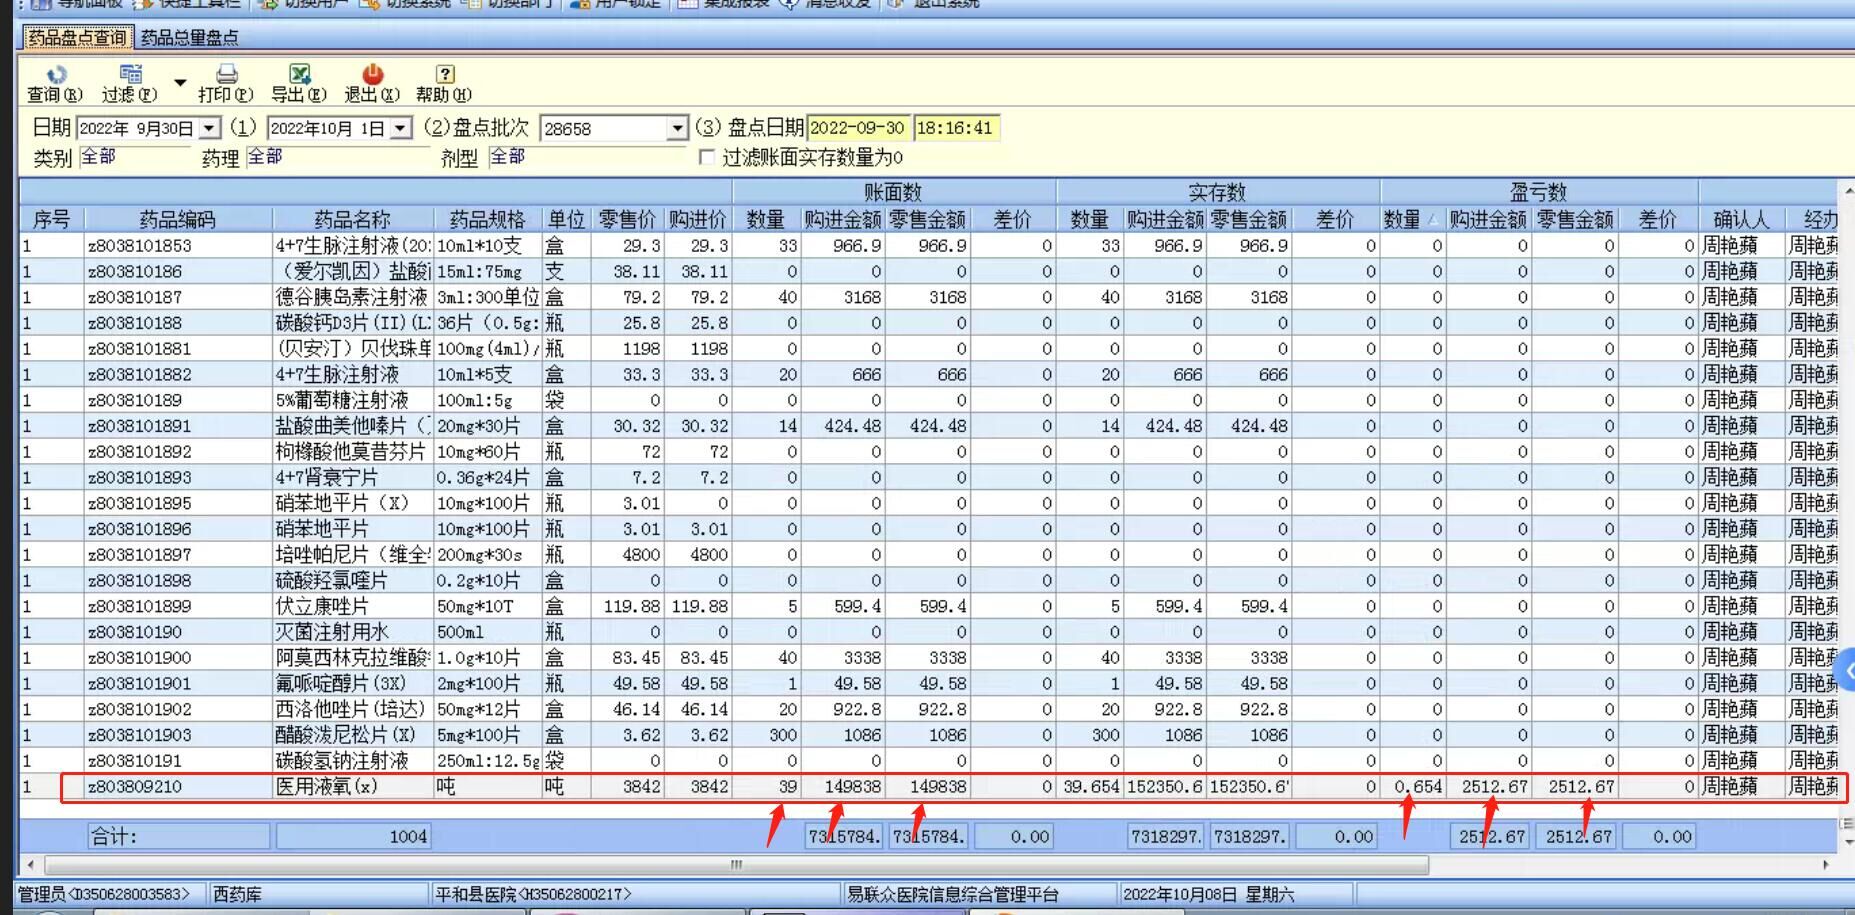Select the 5%葡萄糖注射液 name cell

pos(353,401)
